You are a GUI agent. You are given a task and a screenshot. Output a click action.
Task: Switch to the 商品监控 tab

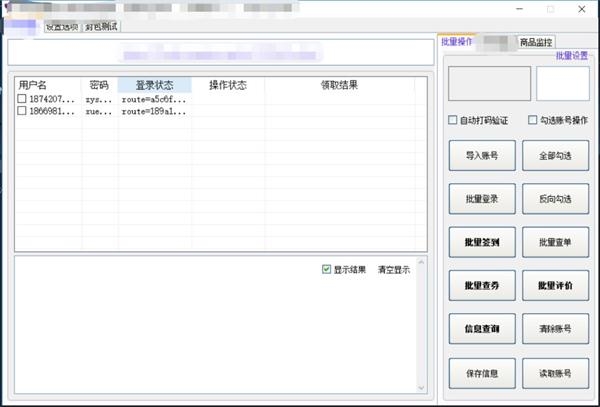coord(535,42)
